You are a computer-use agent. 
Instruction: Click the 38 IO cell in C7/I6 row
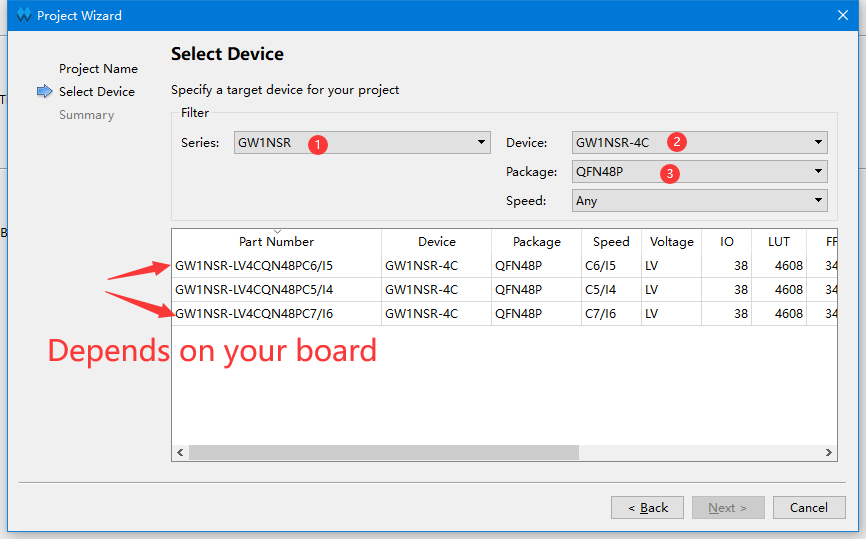click(x=726, y=314)
